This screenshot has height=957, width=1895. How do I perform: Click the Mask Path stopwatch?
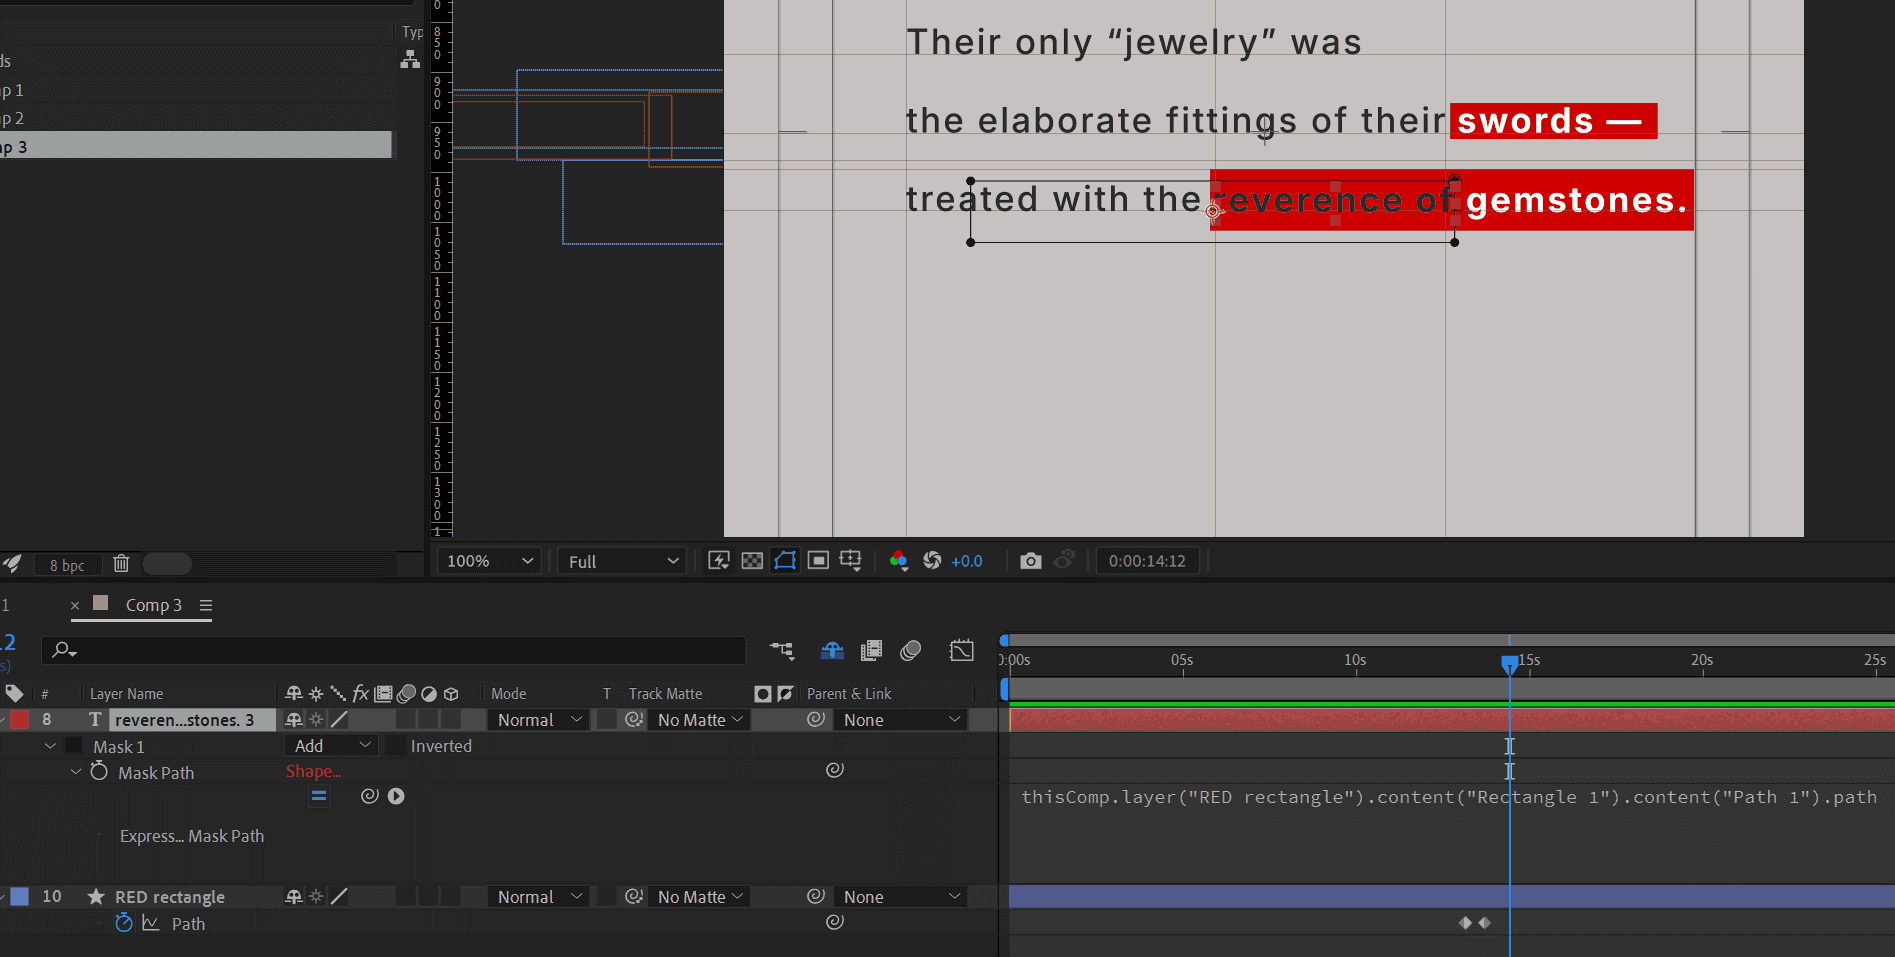tap(99, 771)
